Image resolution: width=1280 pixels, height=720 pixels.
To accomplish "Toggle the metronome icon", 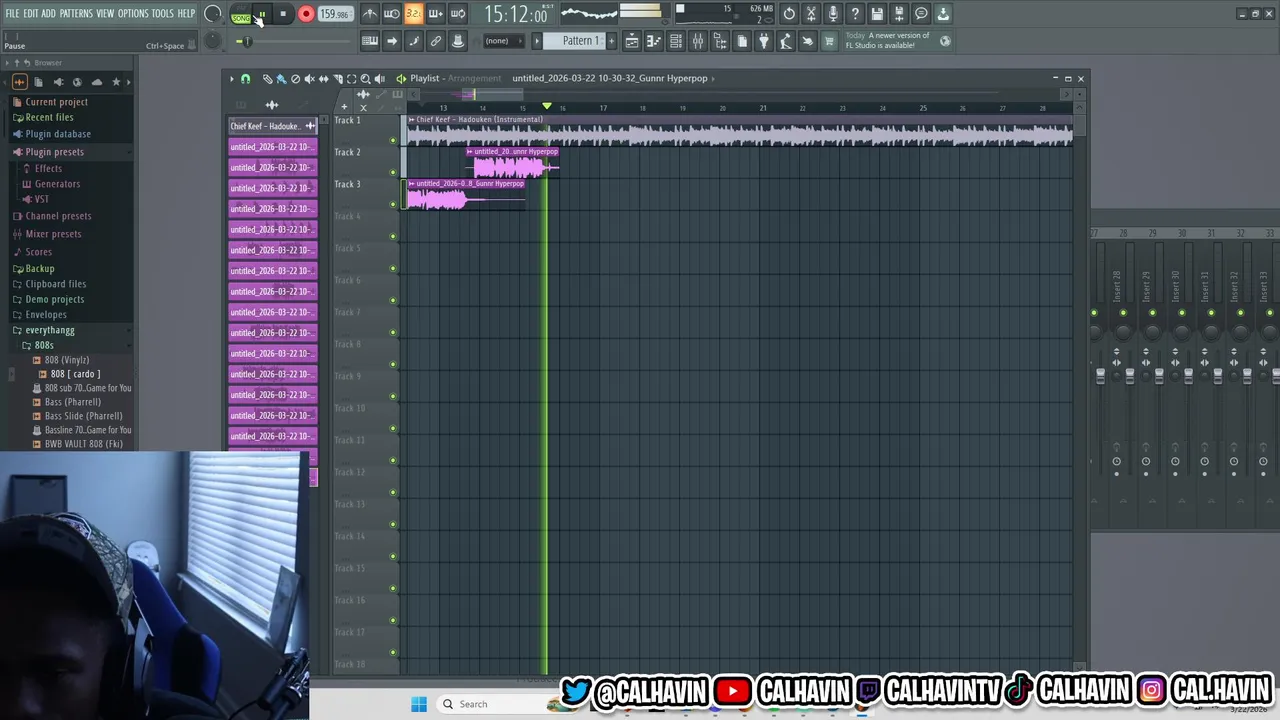I will click(x=370, y=14).
